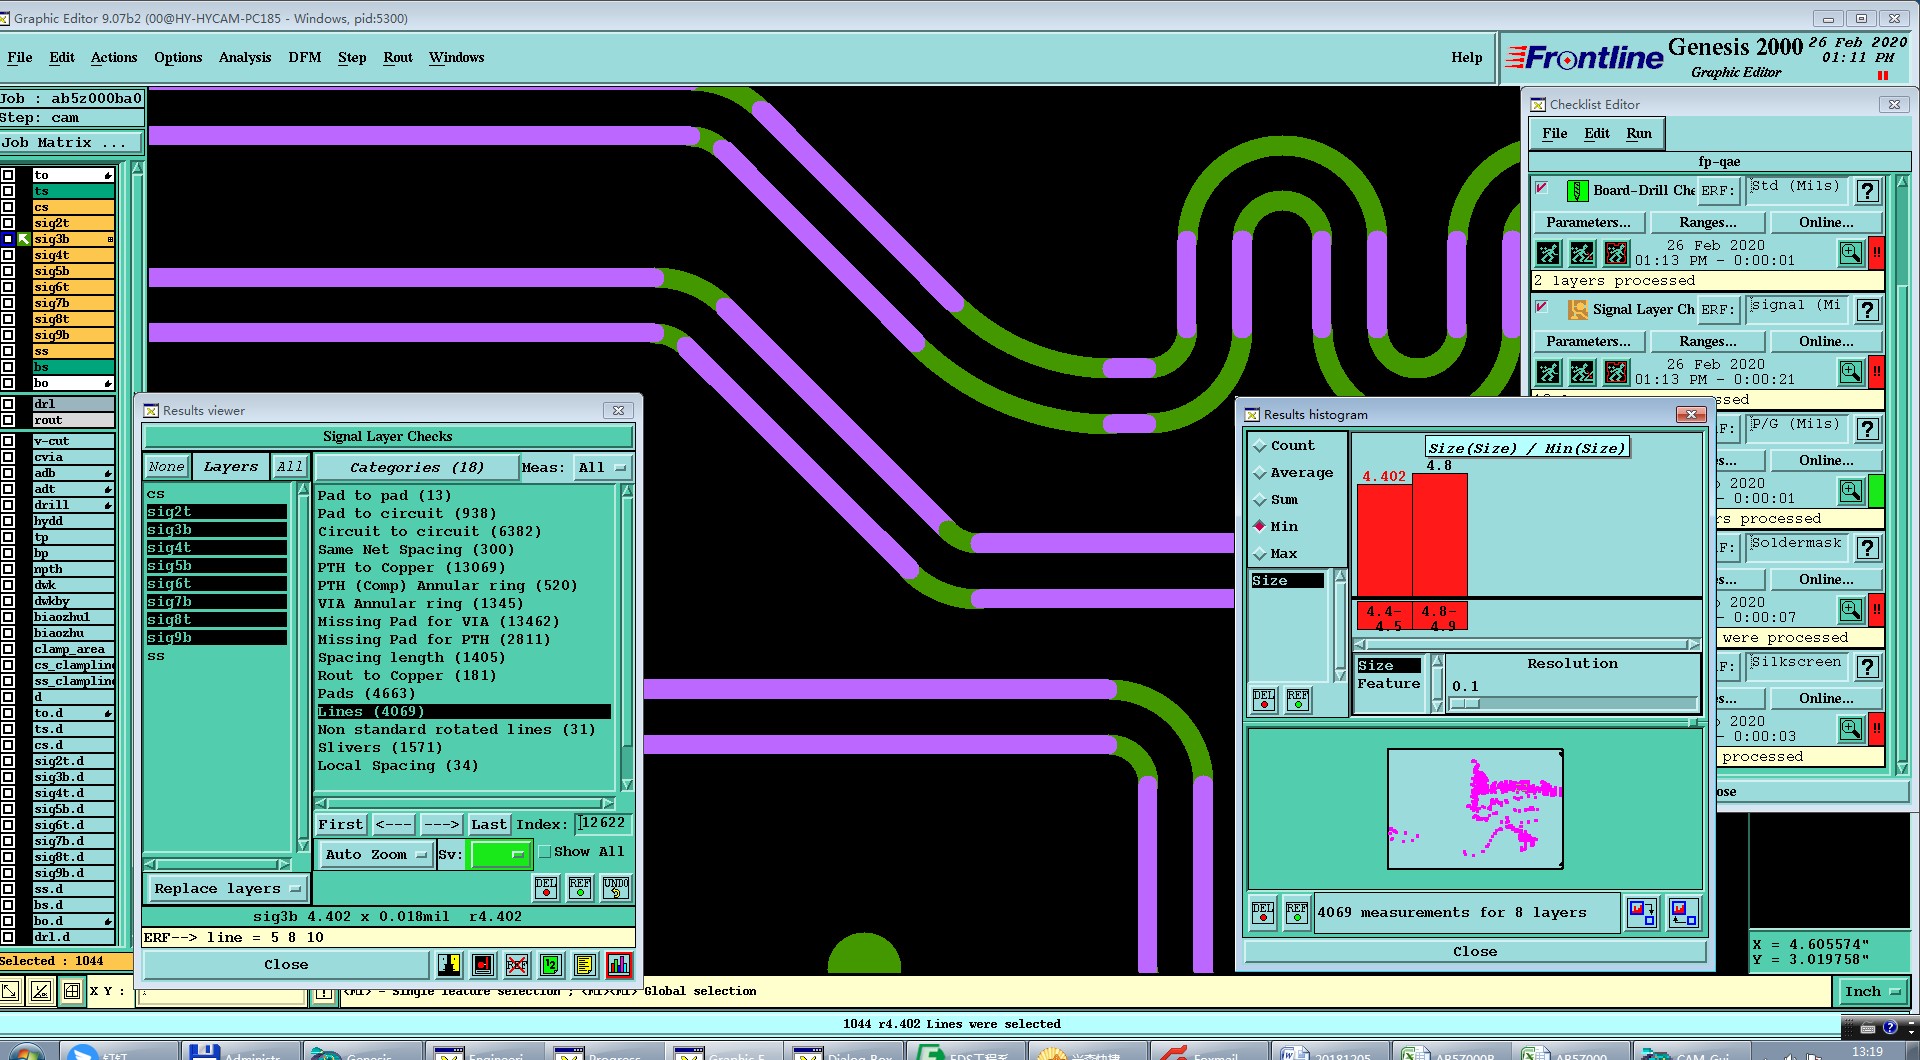The width and height of the screenshot is (1920, 1060).
Task: Click the yellow notes icon in Results viewer
Action: click(x=585, y=964)
